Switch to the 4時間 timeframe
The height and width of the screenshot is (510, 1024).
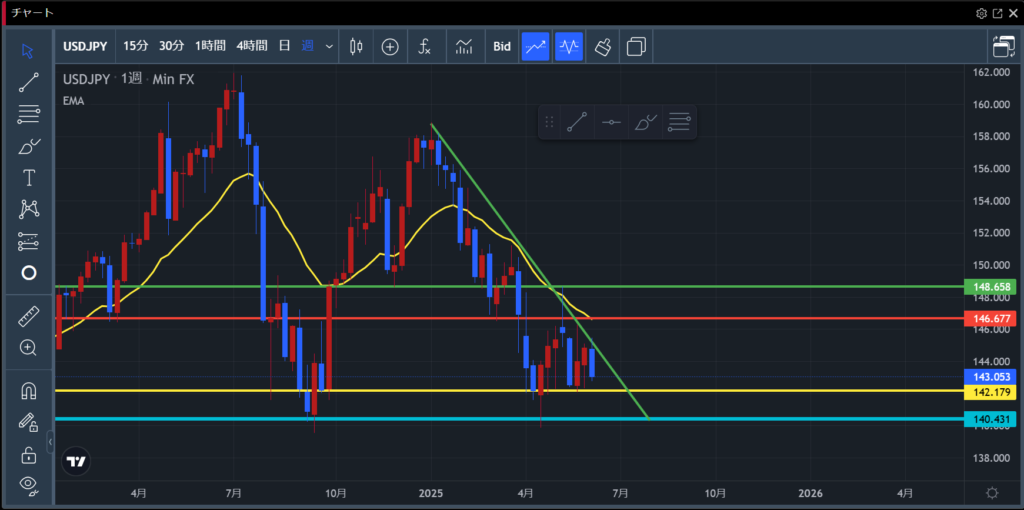click(x=251, y=46)
